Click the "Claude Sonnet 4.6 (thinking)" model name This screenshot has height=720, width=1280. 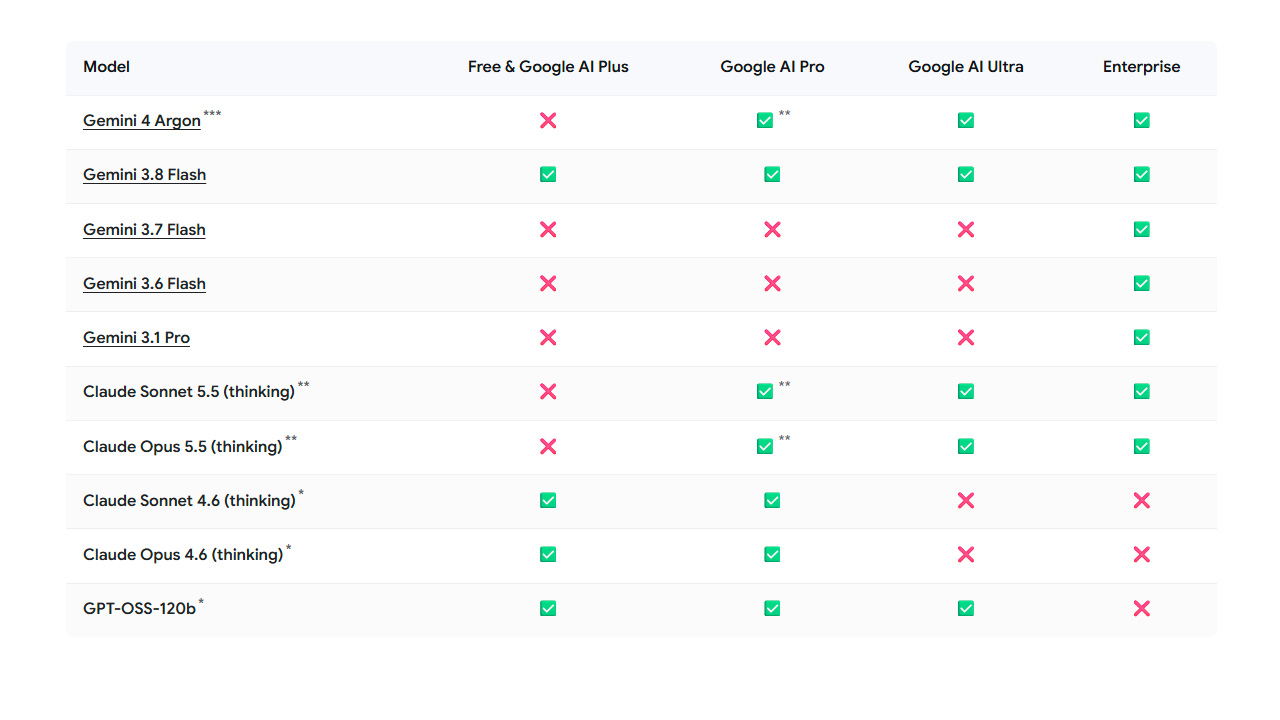(189, 501)
